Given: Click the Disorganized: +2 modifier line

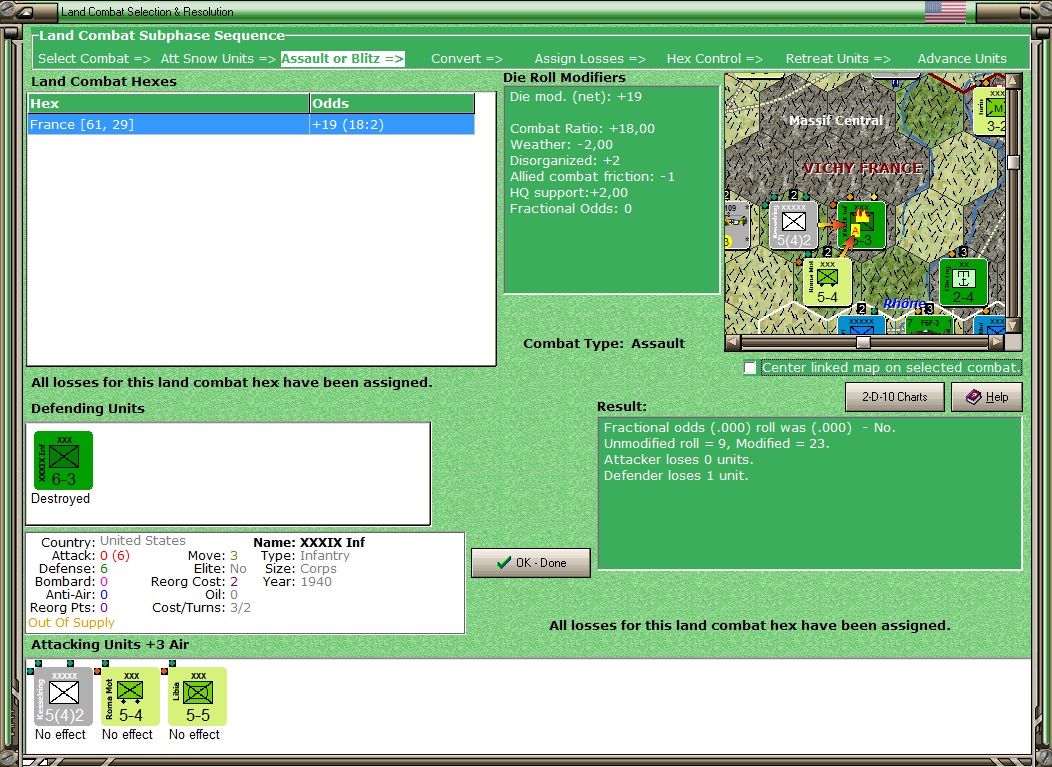Looking at the screenshot, I should 565,160.
